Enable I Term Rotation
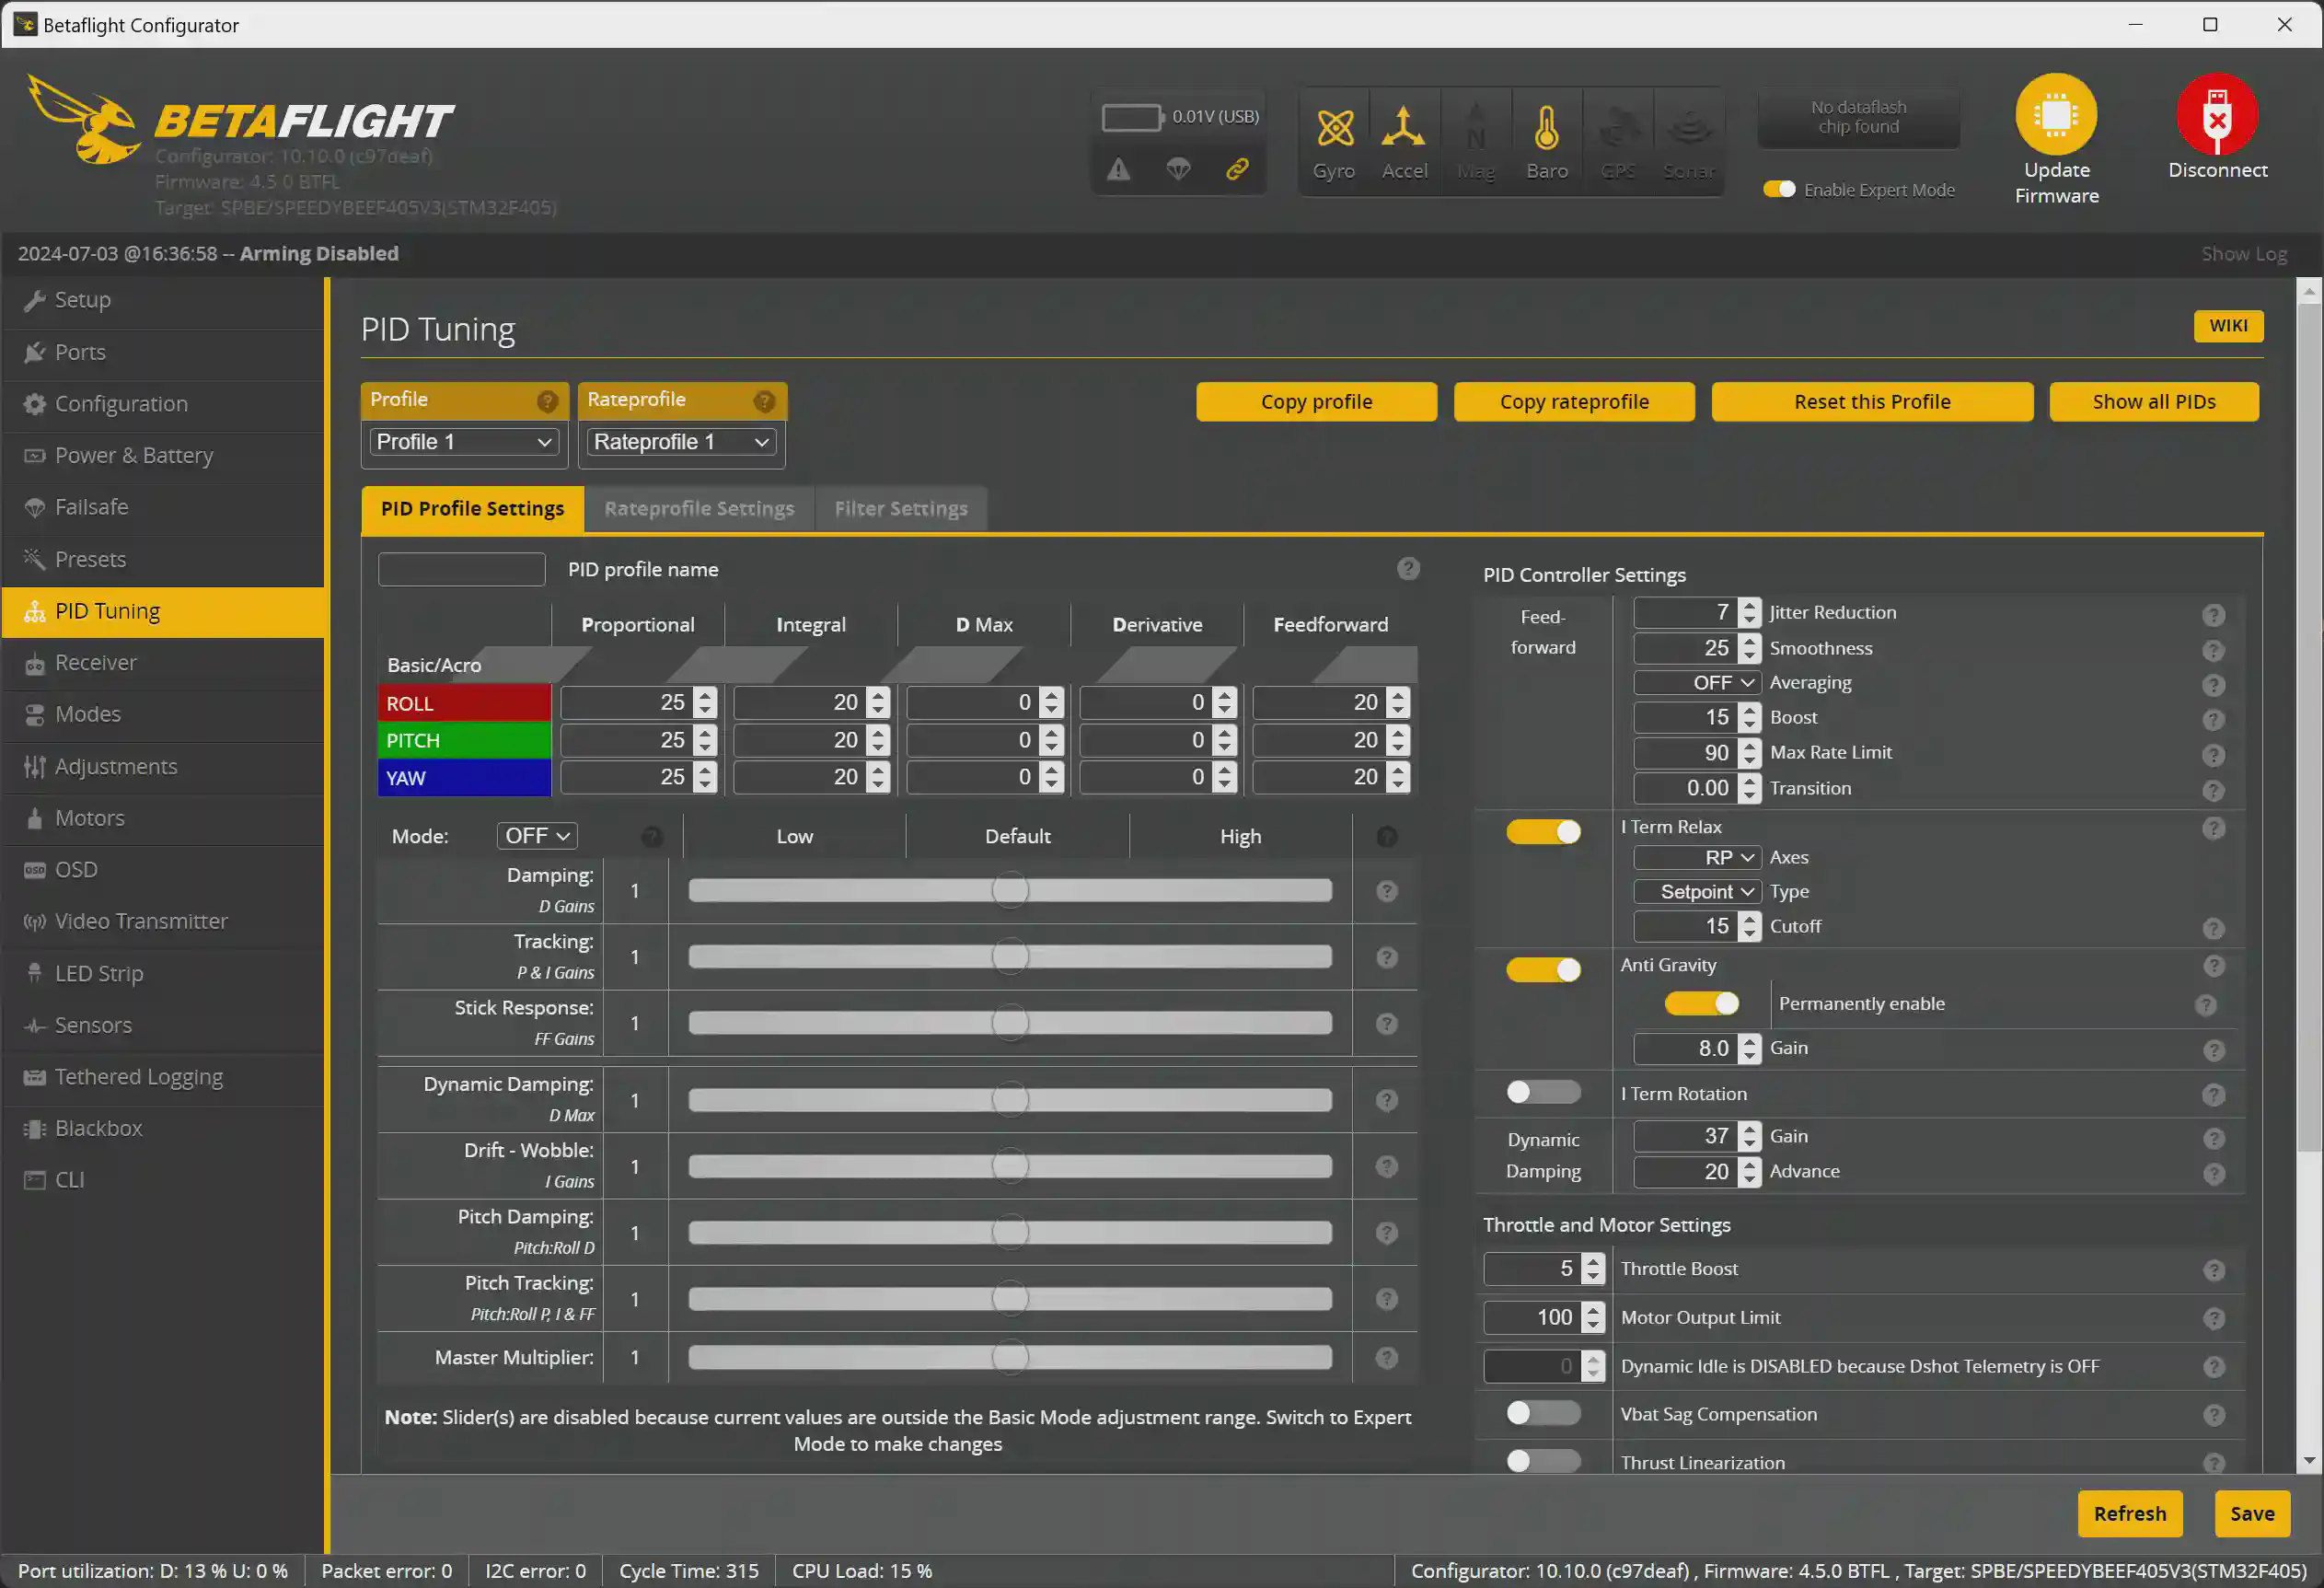Screen dimensions: 2324x1588 point(1543,1092)
